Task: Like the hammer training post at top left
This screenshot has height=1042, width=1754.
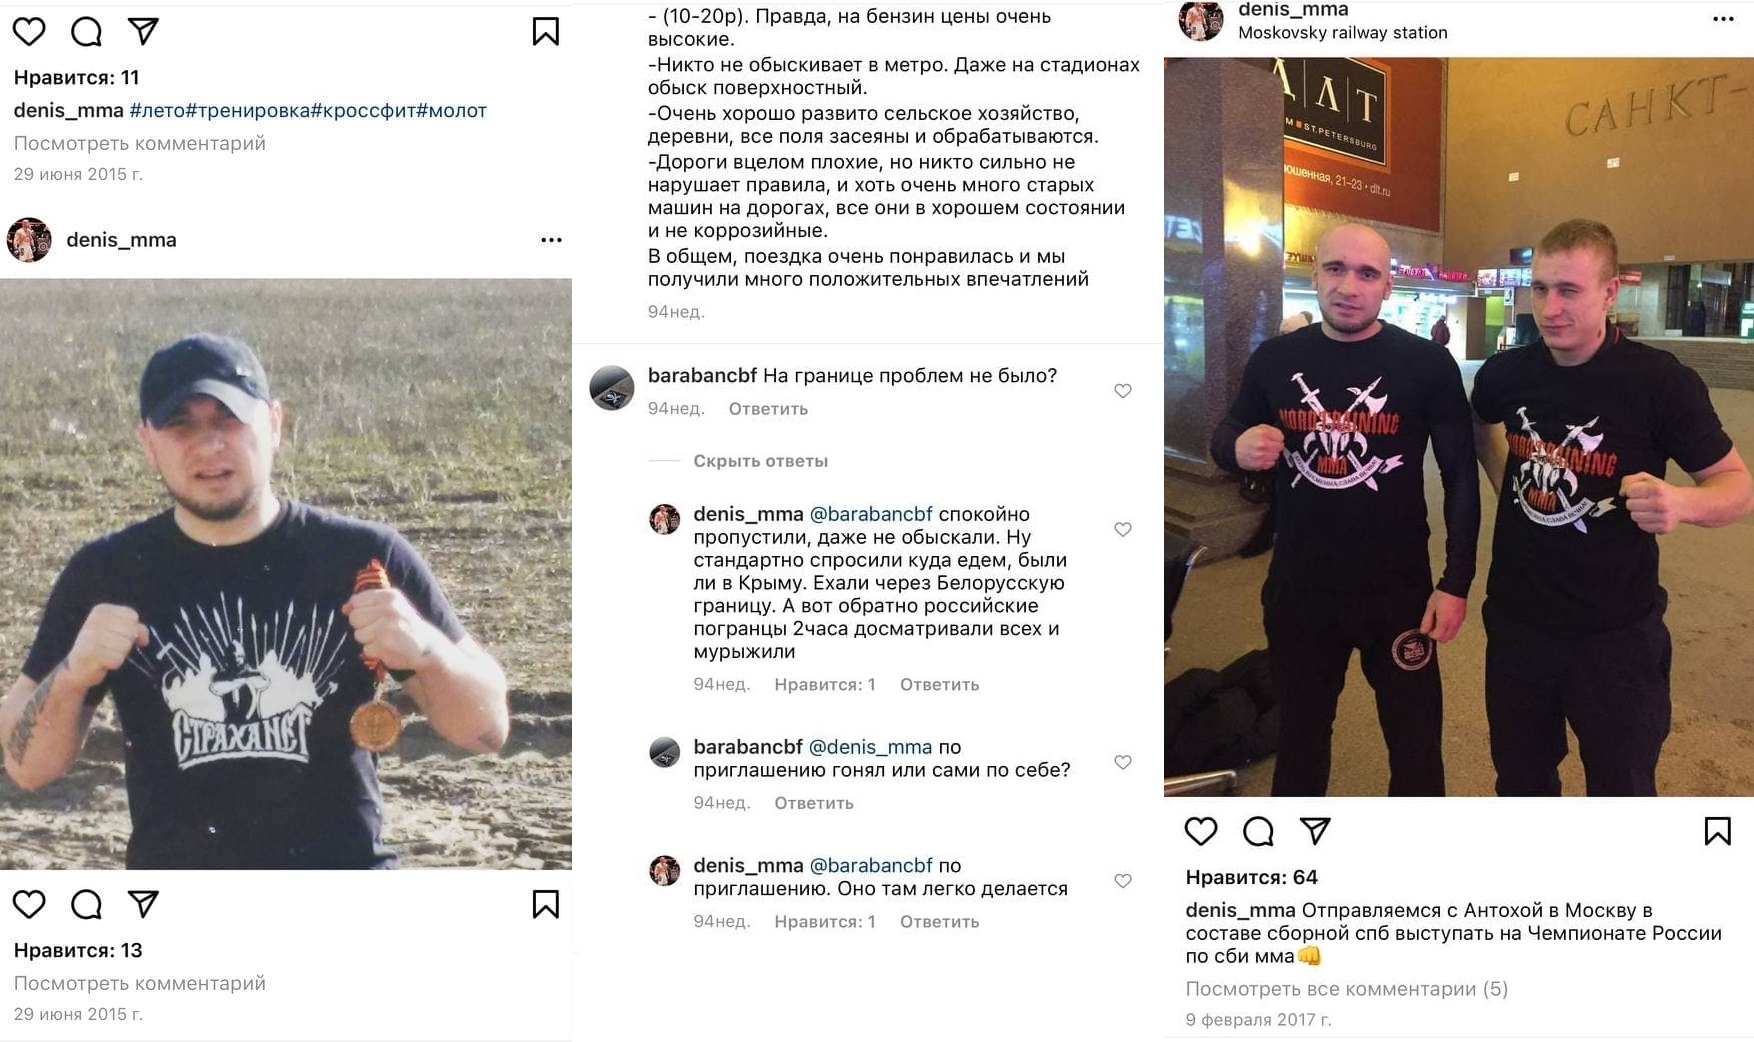Action: pos(29,32)
